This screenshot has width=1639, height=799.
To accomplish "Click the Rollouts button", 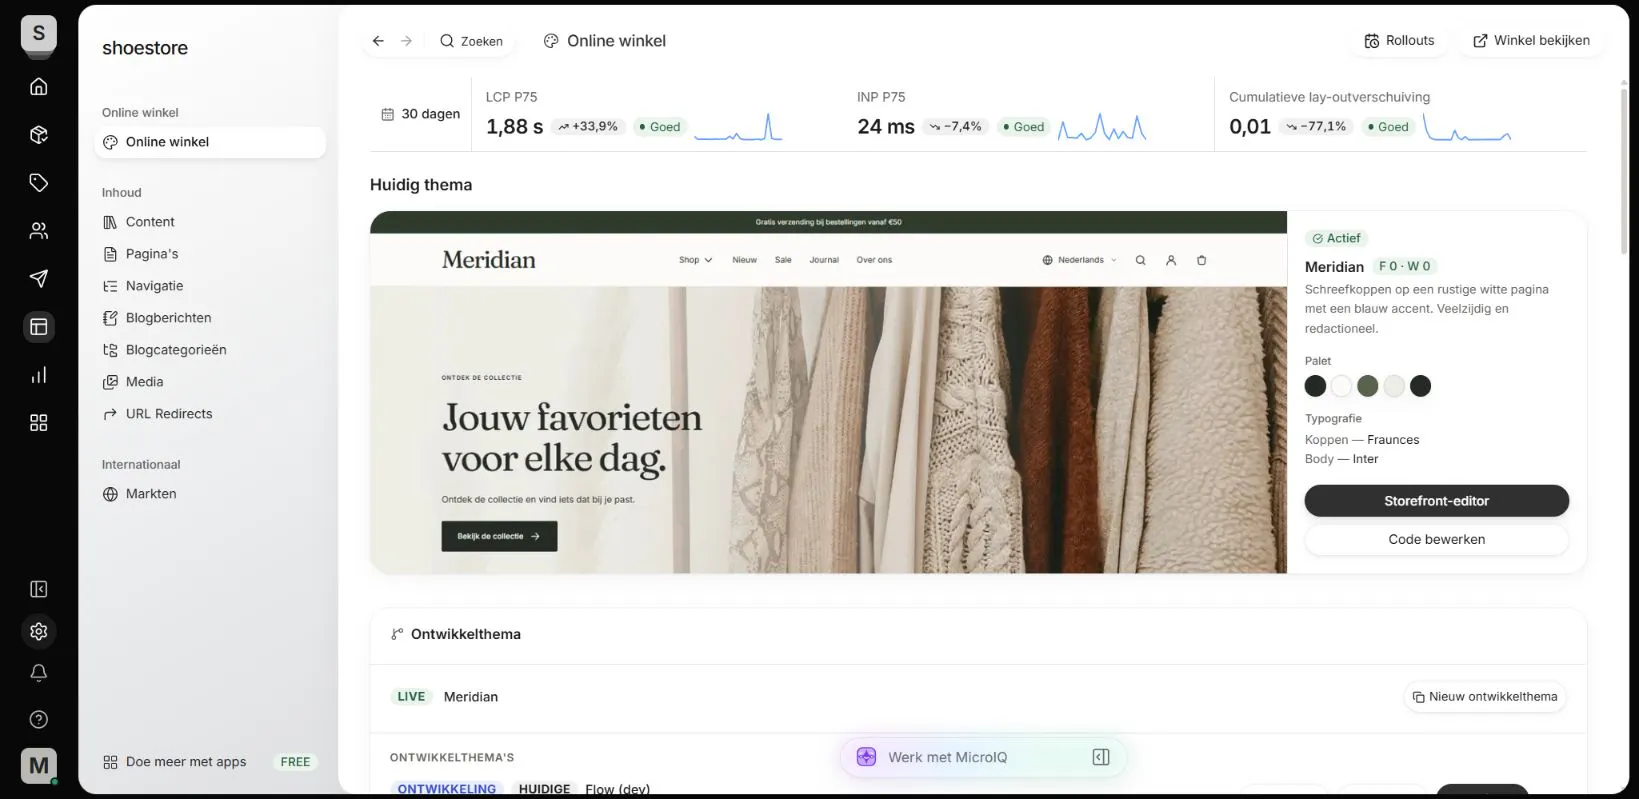I will click(1399, 41).
